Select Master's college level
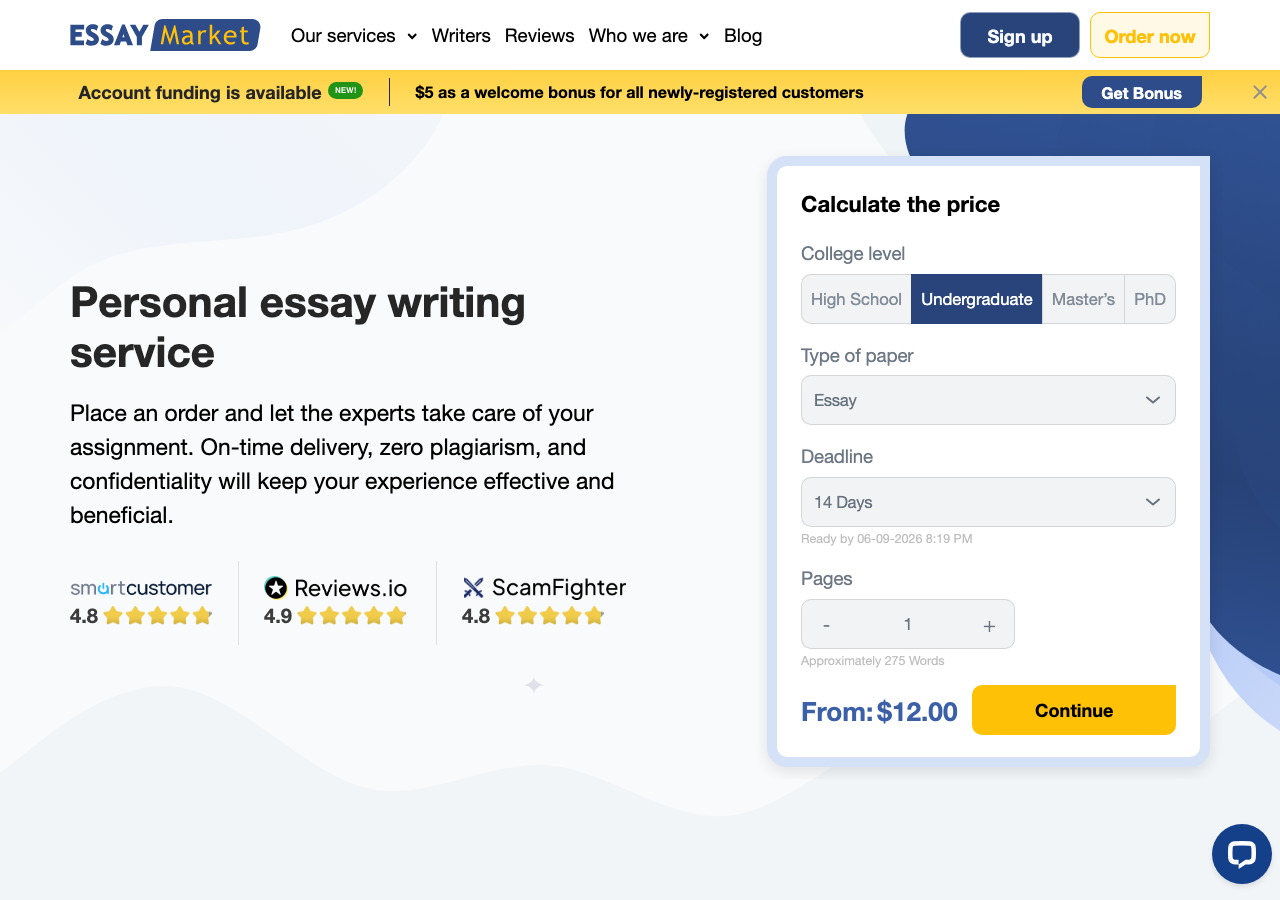The image size is (1280, 900). [x=1083, y=299]
